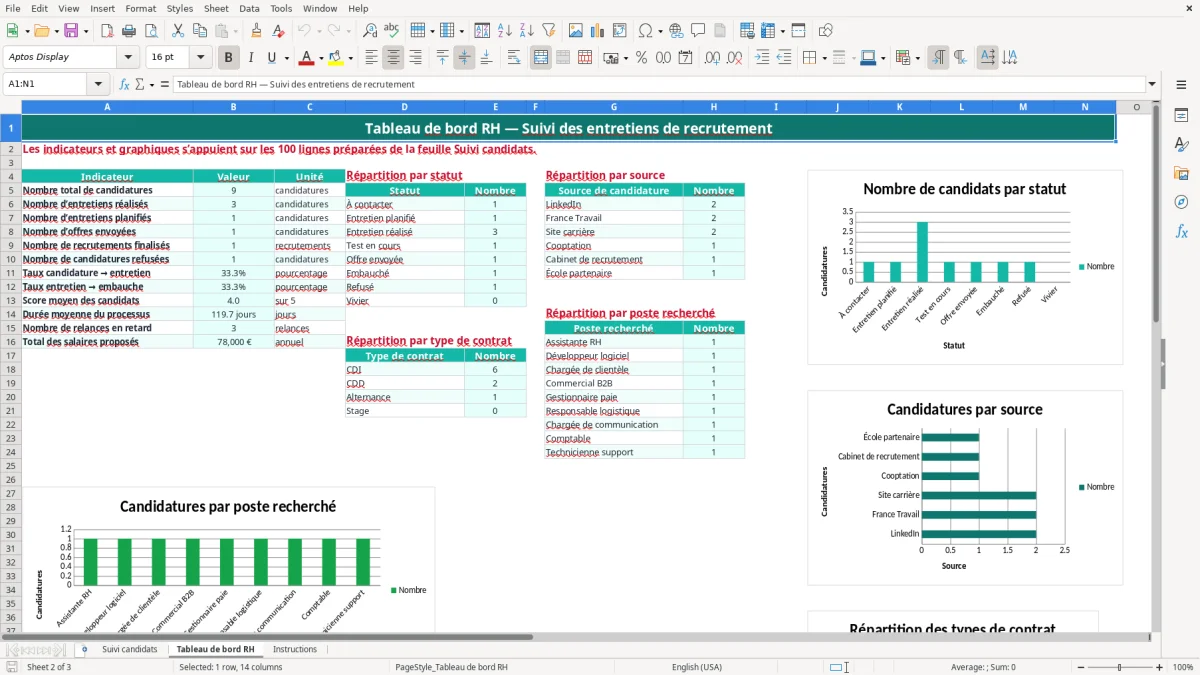Viewport: 1200px width, 675px height.
Task: Insert an image via toolbar icon
Action: [x=575, y=31]
